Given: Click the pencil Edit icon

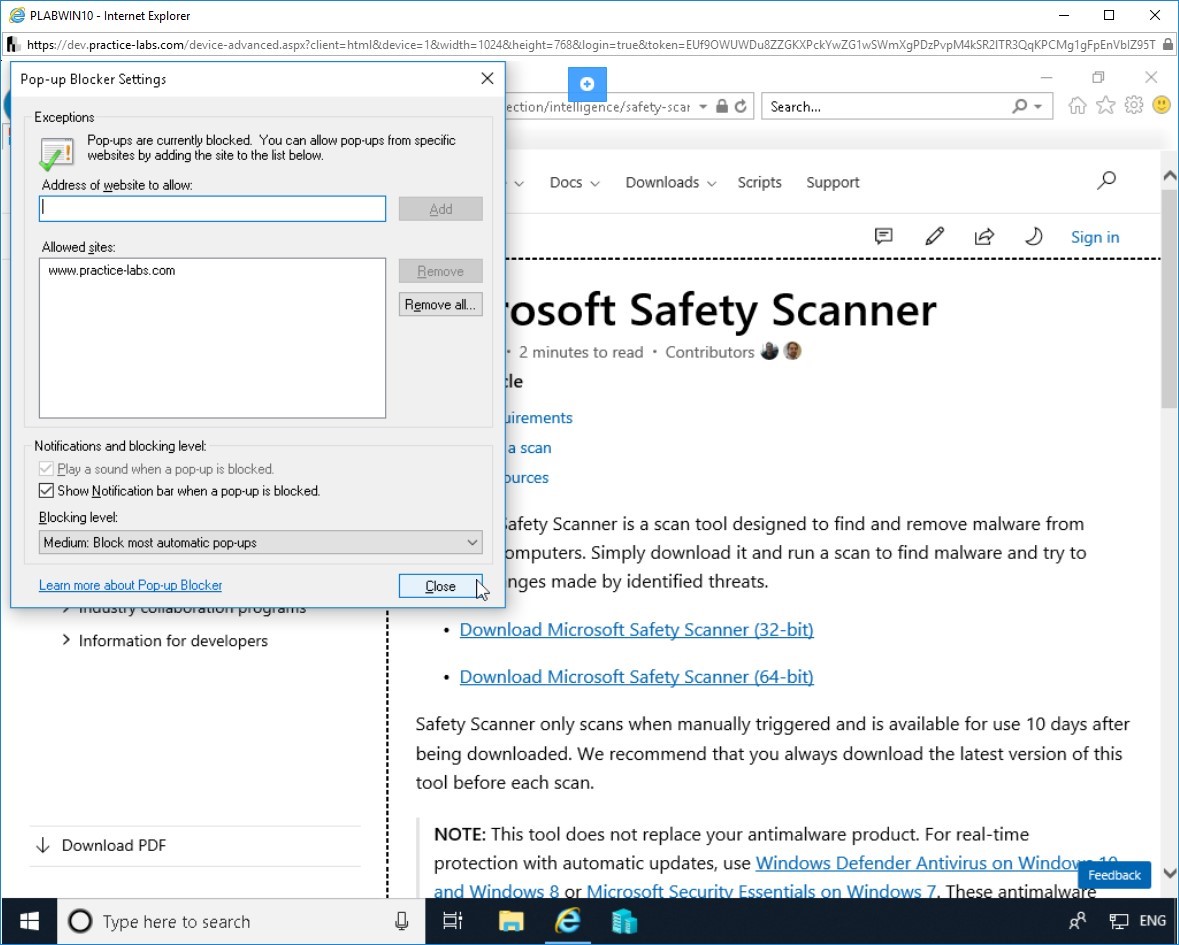Looking at the screenshot, I should pos(934,237).
